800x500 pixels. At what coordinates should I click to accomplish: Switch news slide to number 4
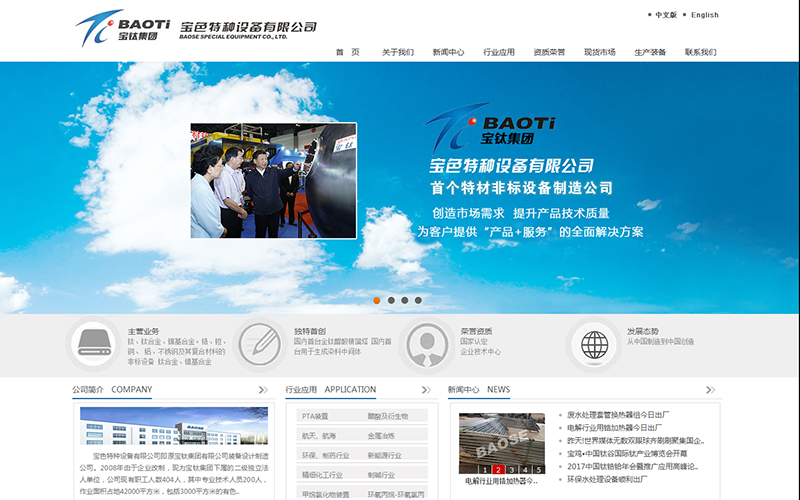tap(525, 469)
